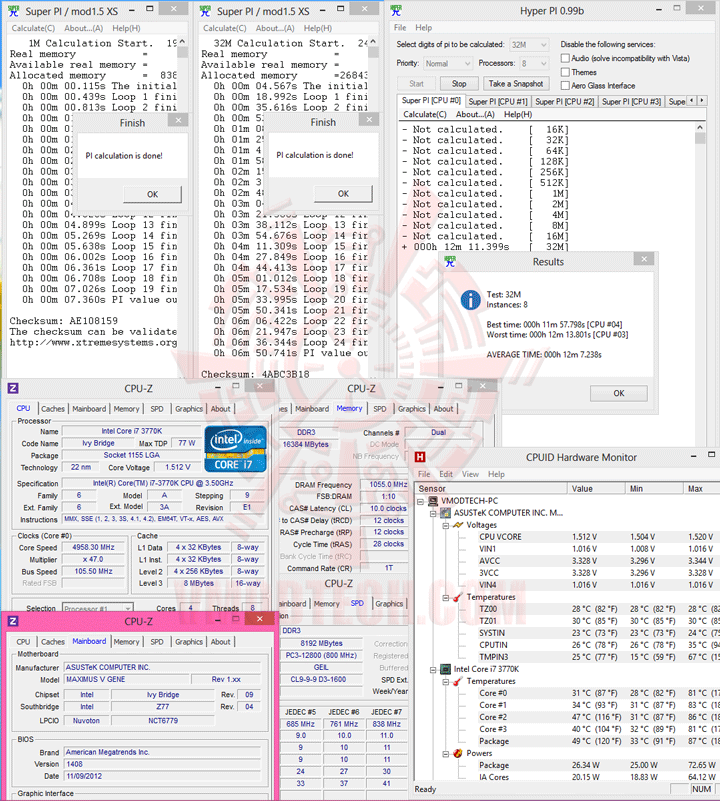
Task: Collapse the ASUSTeK COMPUTER INC. node
Action: click(x=433, y=513)
